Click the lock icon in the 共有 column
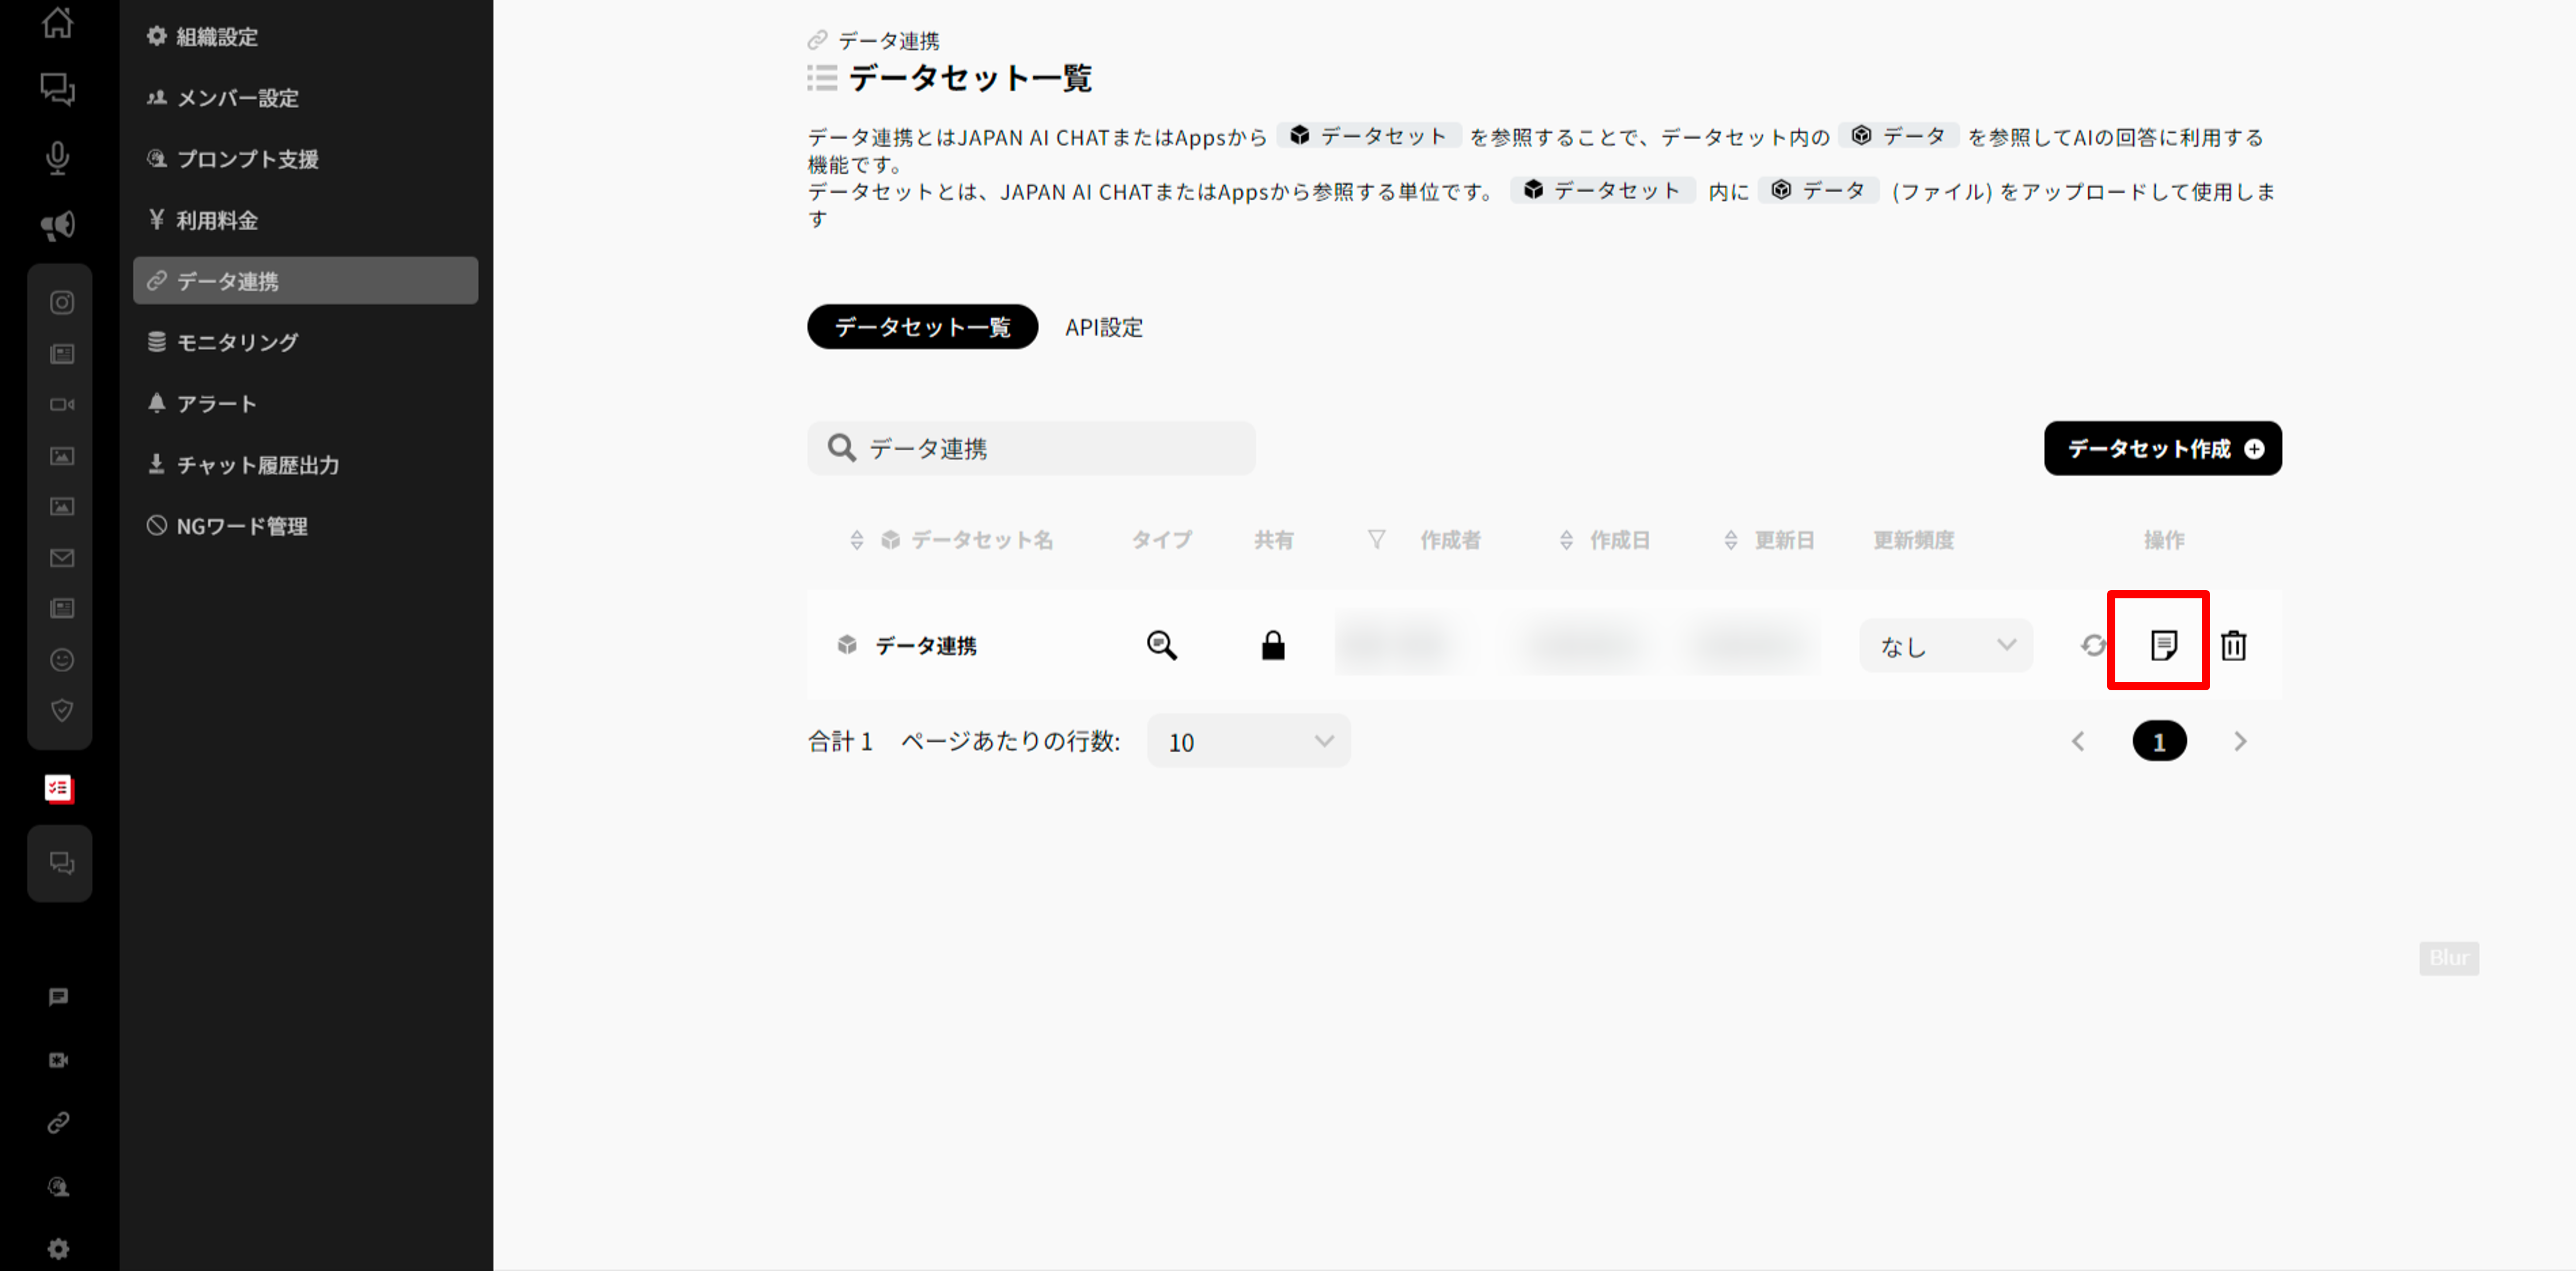This screenshot has height=1271, width=2576. pyautogui.click(x=1272, y=645)
